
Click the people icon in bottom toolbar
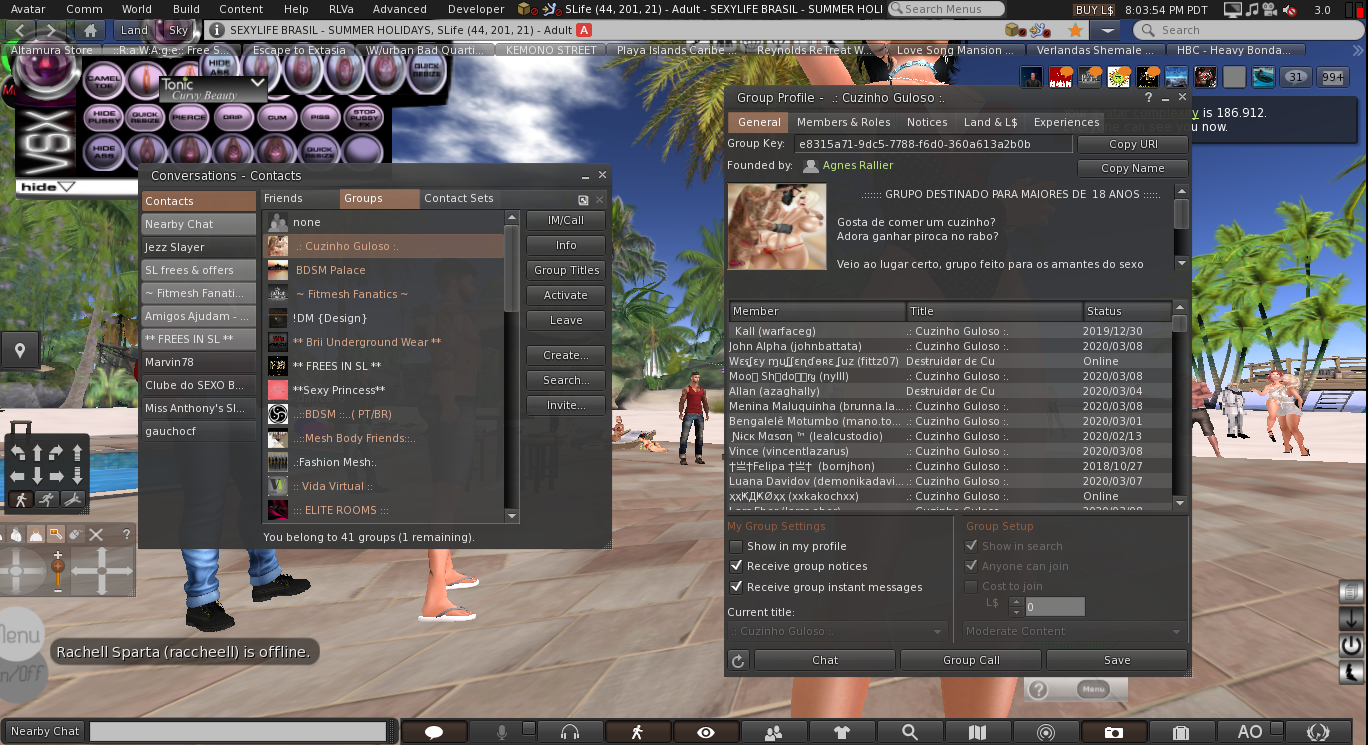(773, 732)
